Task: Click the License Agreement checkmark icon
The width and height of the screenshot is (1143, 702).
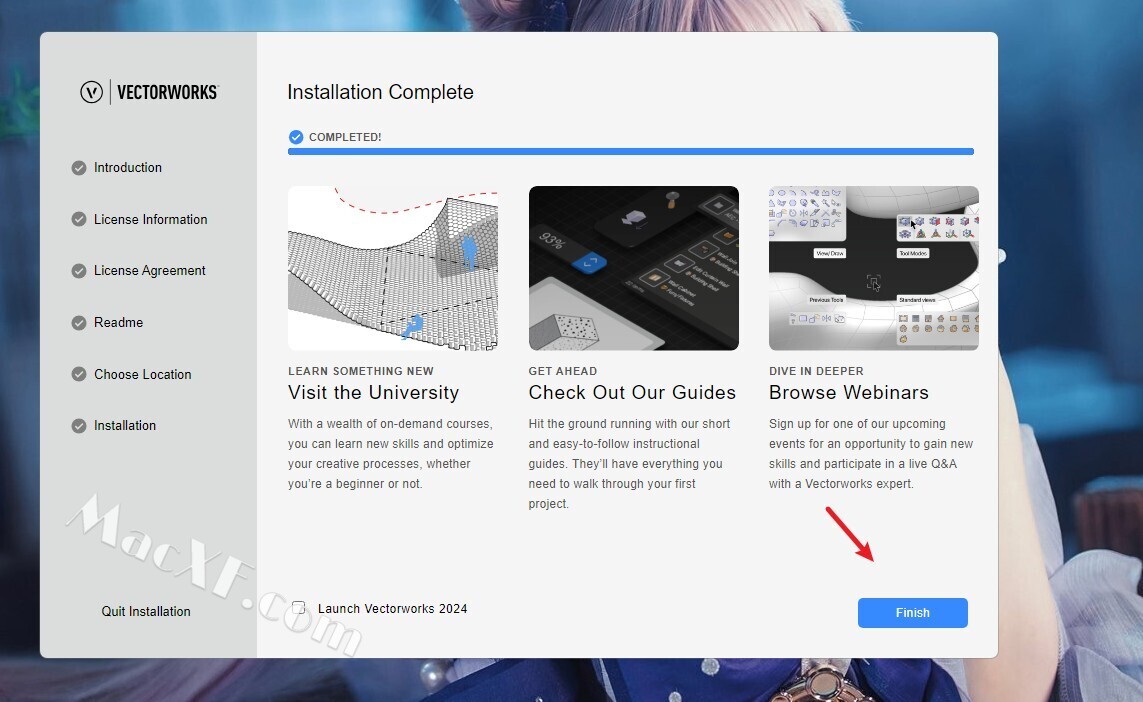Action: pos(79,271)
